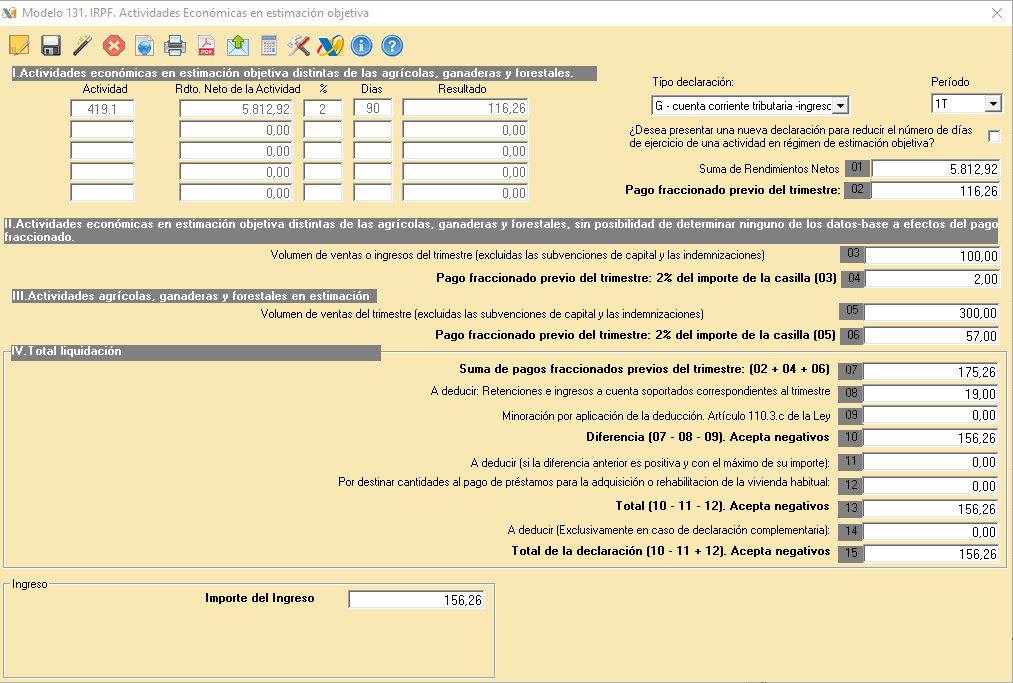The width and height of the screenshot is (1013, 683).
Task: Click casilla 15 Total de la declaración field
Action: point(931,554)
